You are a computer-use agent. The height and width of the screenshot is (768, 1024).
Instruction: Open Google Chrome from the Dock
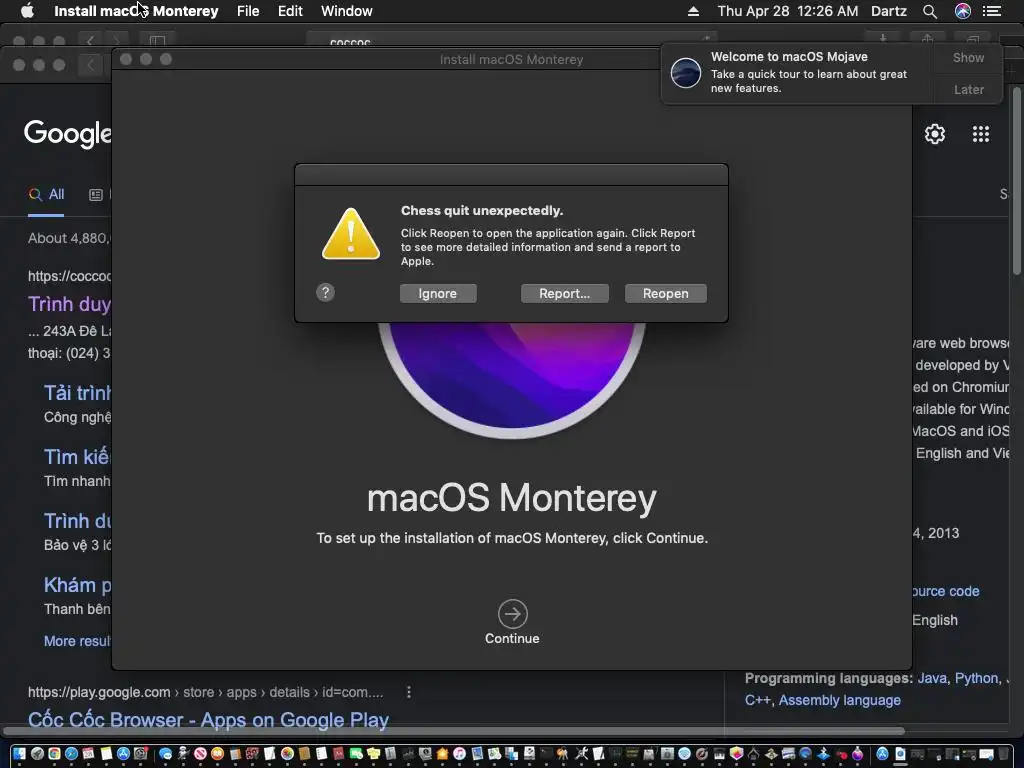54,754
